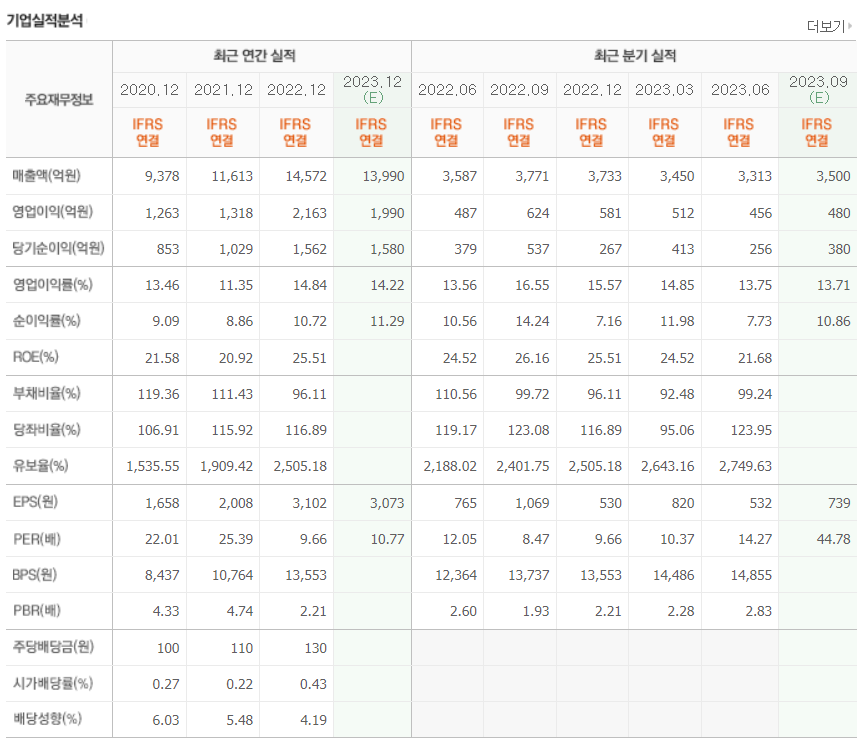Viewport: 867px width, 745px height.
Task: Click the 2023.03 quarterly column header
Action: click(664, 90)
